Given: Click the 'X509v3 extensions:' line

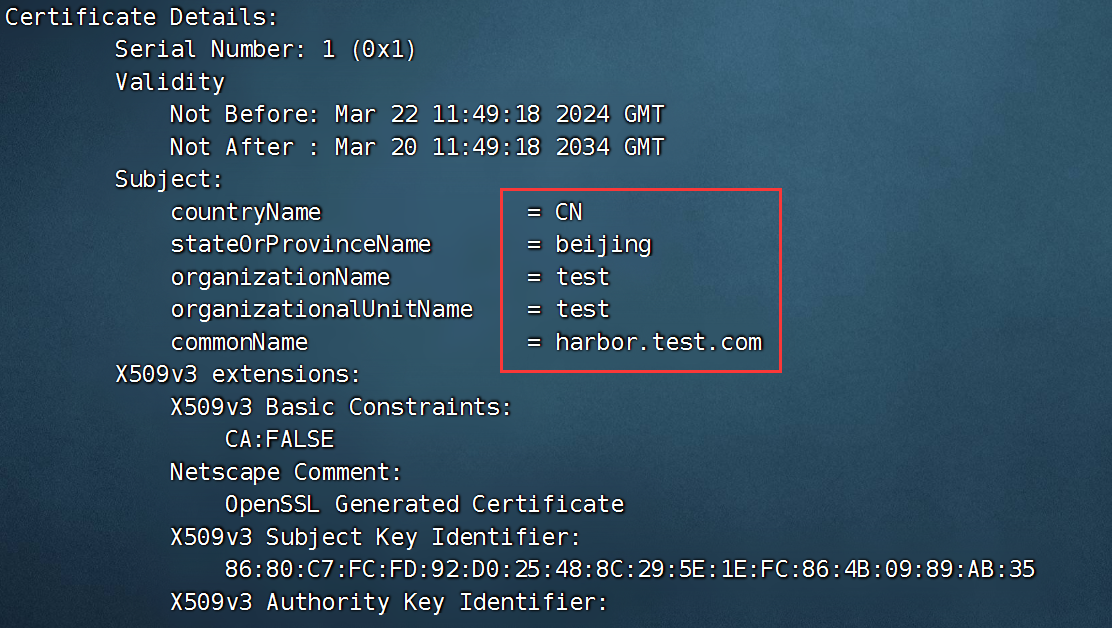Looking at the screenshot, I should [x=238, y=374].
